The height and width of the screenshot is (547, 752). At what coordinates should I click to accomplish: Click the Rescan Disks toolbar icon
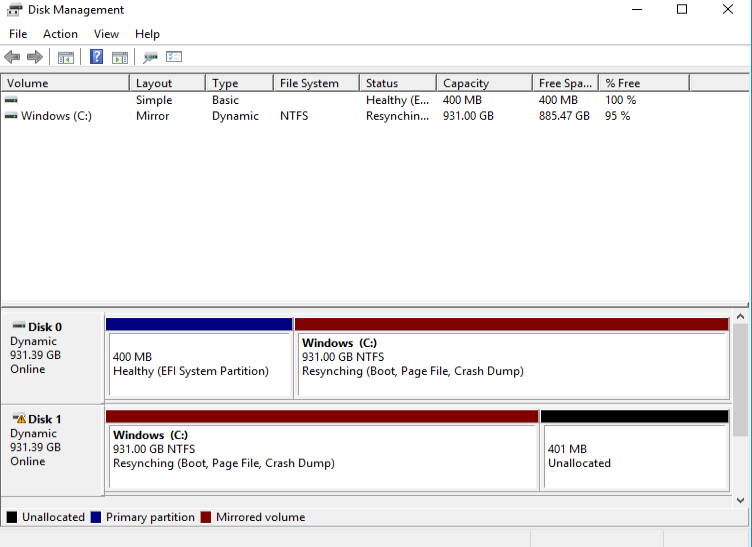click(x=151, y=57)
